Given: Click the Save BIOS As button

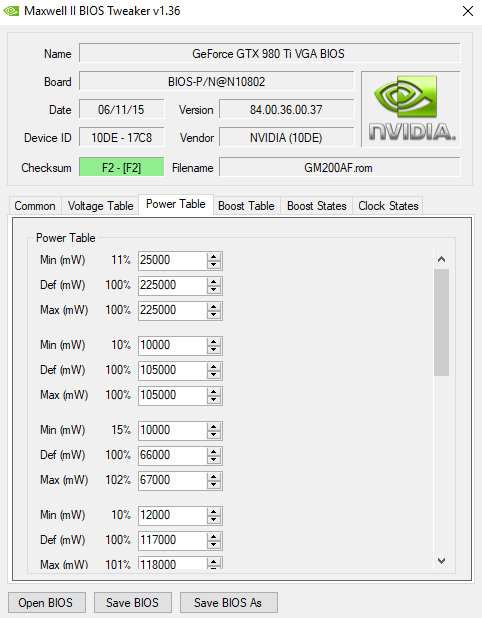Looking at the screenshot, I should coord(228,603).
